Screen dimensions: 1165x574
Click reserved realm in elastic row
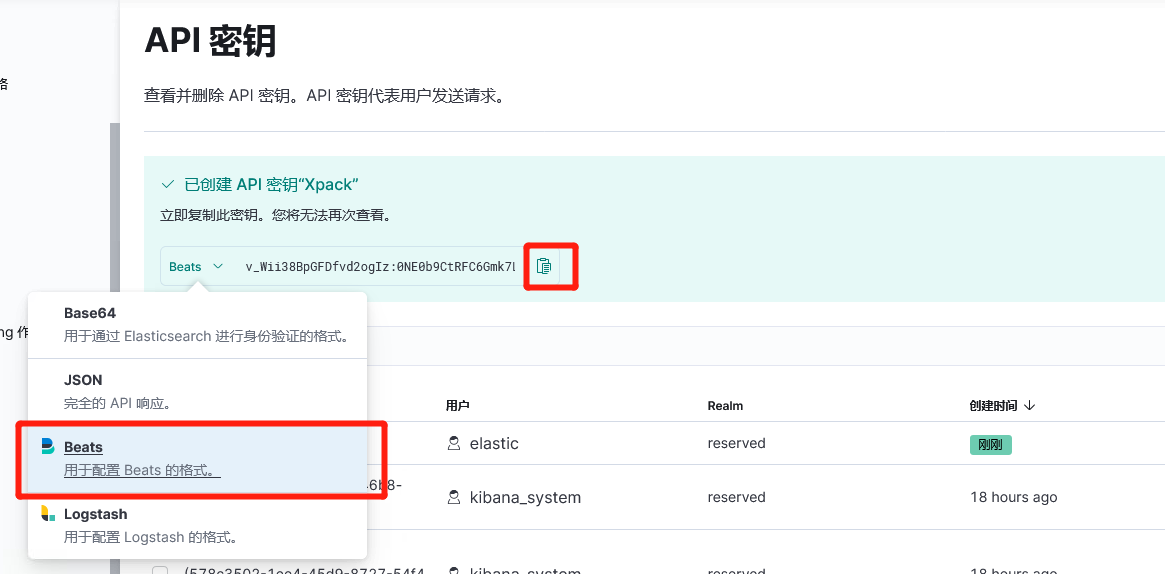[x=736, y=443]
